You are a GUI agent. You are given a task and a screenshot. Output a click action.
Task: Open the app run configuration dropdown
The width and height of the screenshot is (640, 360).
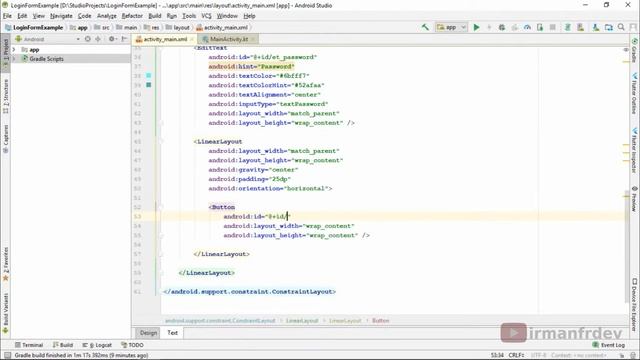pos(451,27)
